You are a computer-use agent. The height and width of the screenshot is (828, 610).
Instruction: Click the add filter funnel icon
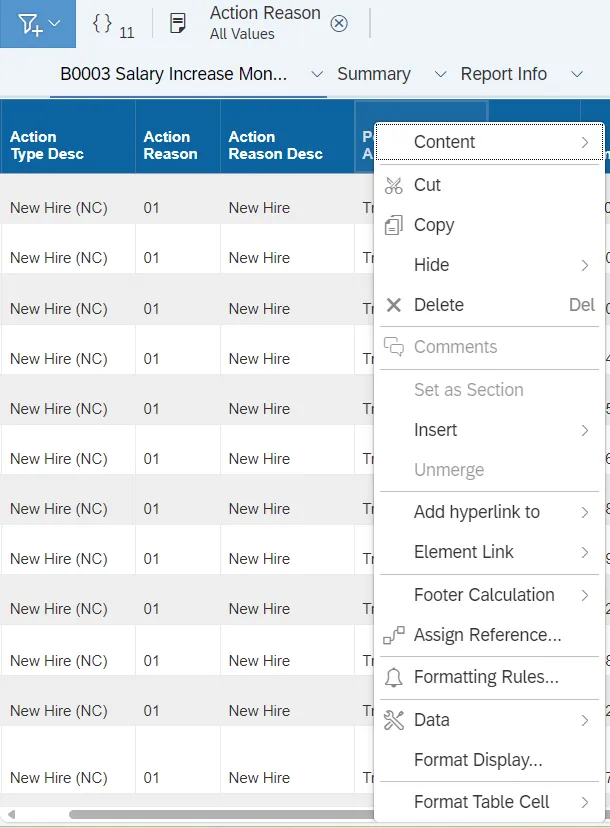(30, 24)
